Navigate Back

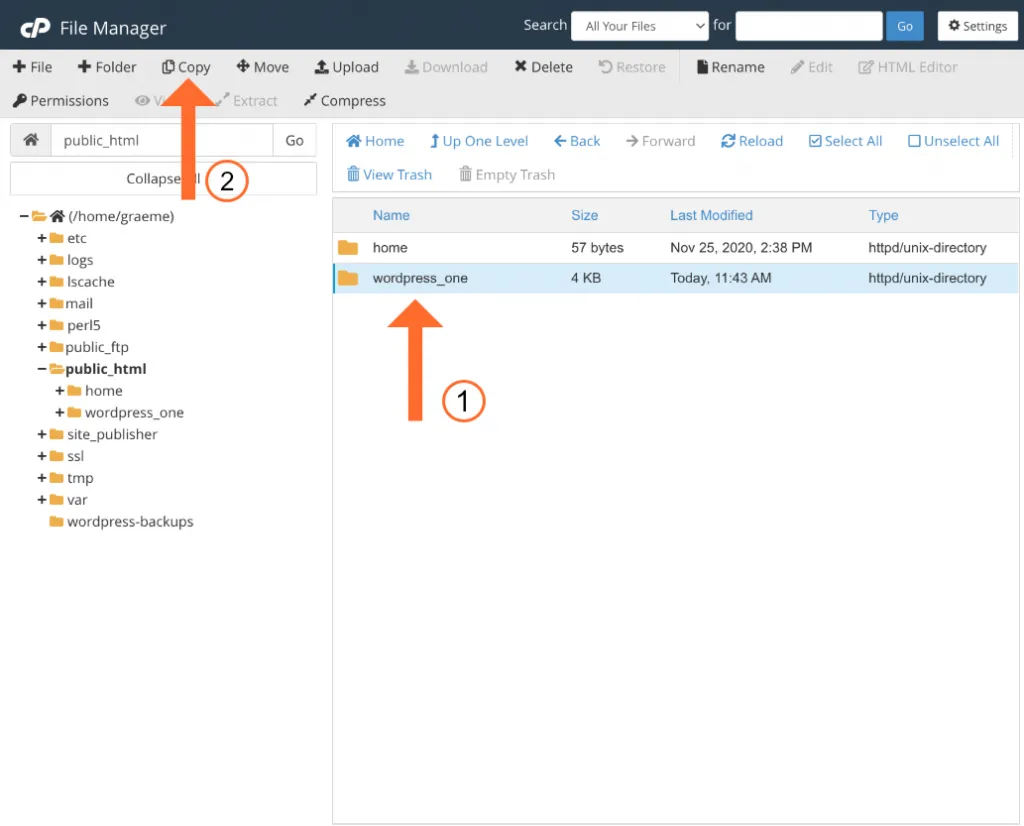[x=577, y=141]
